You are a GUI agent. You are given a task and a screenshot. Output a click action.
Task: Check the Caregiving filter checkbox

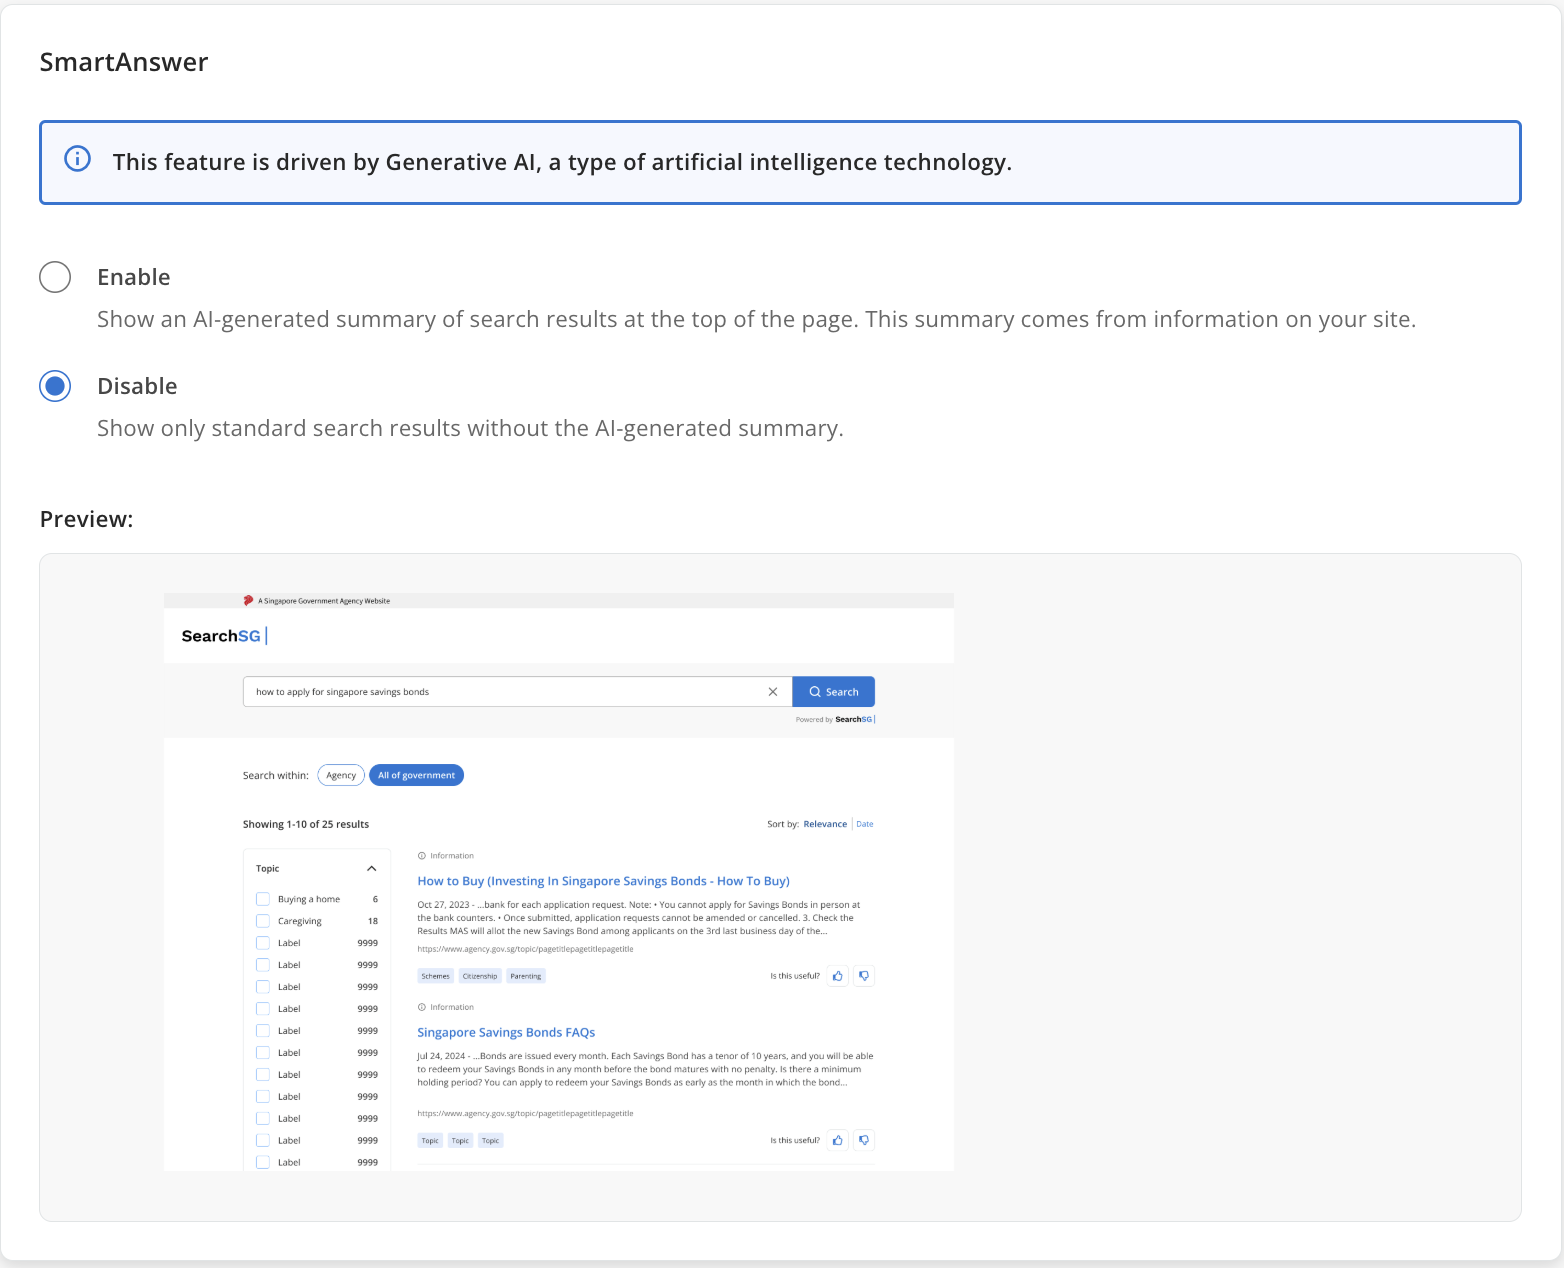(263, 920)
